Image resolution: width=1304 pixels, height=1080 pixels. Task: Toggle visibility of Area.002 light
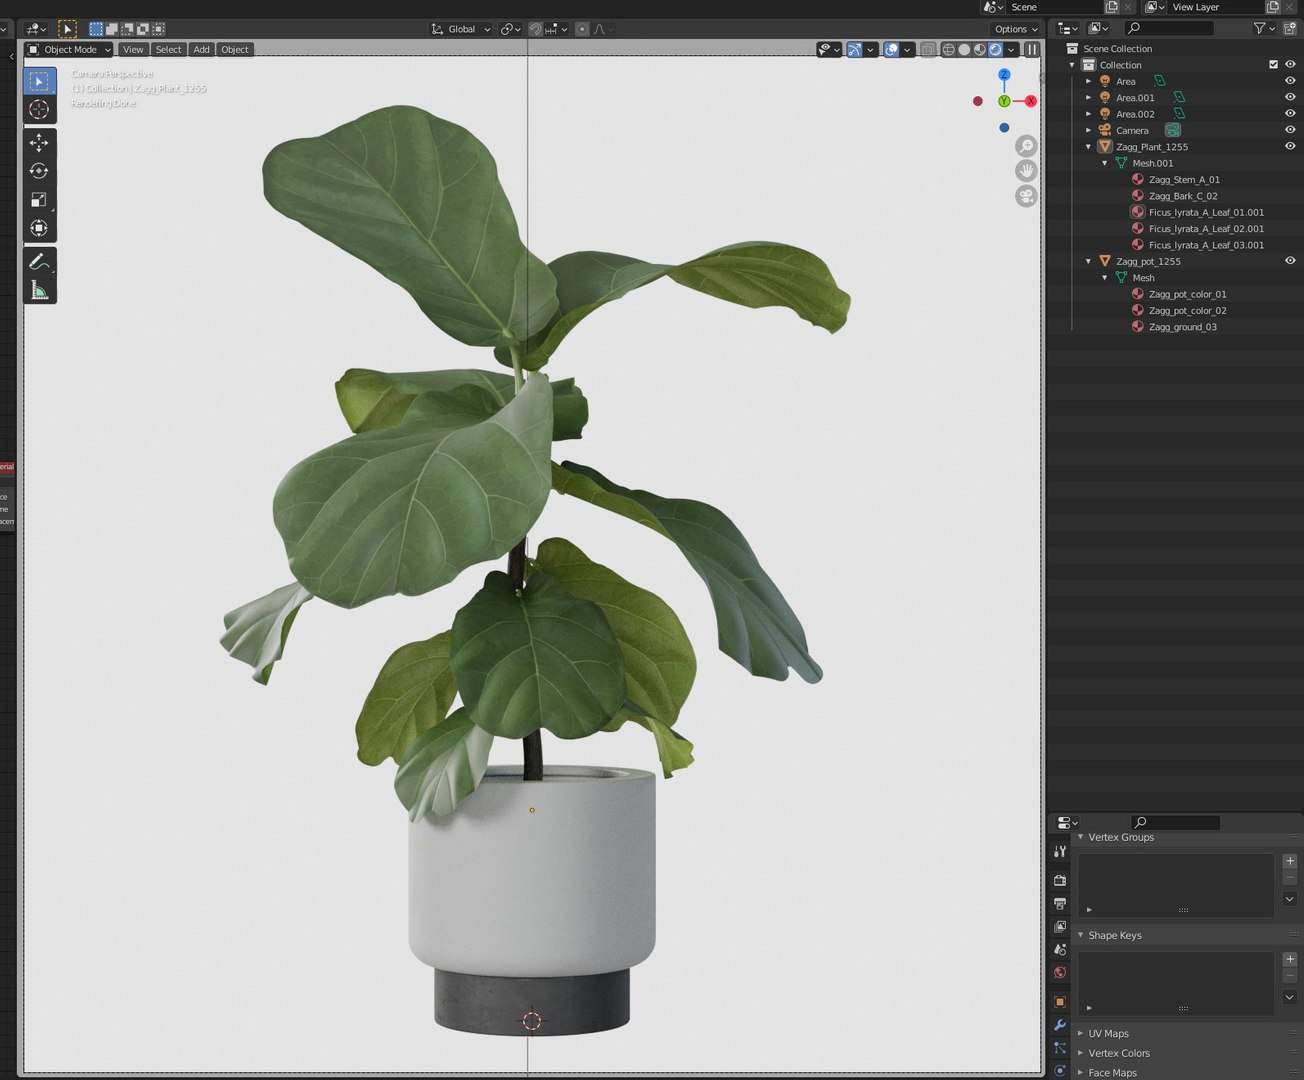[1290, 114]
